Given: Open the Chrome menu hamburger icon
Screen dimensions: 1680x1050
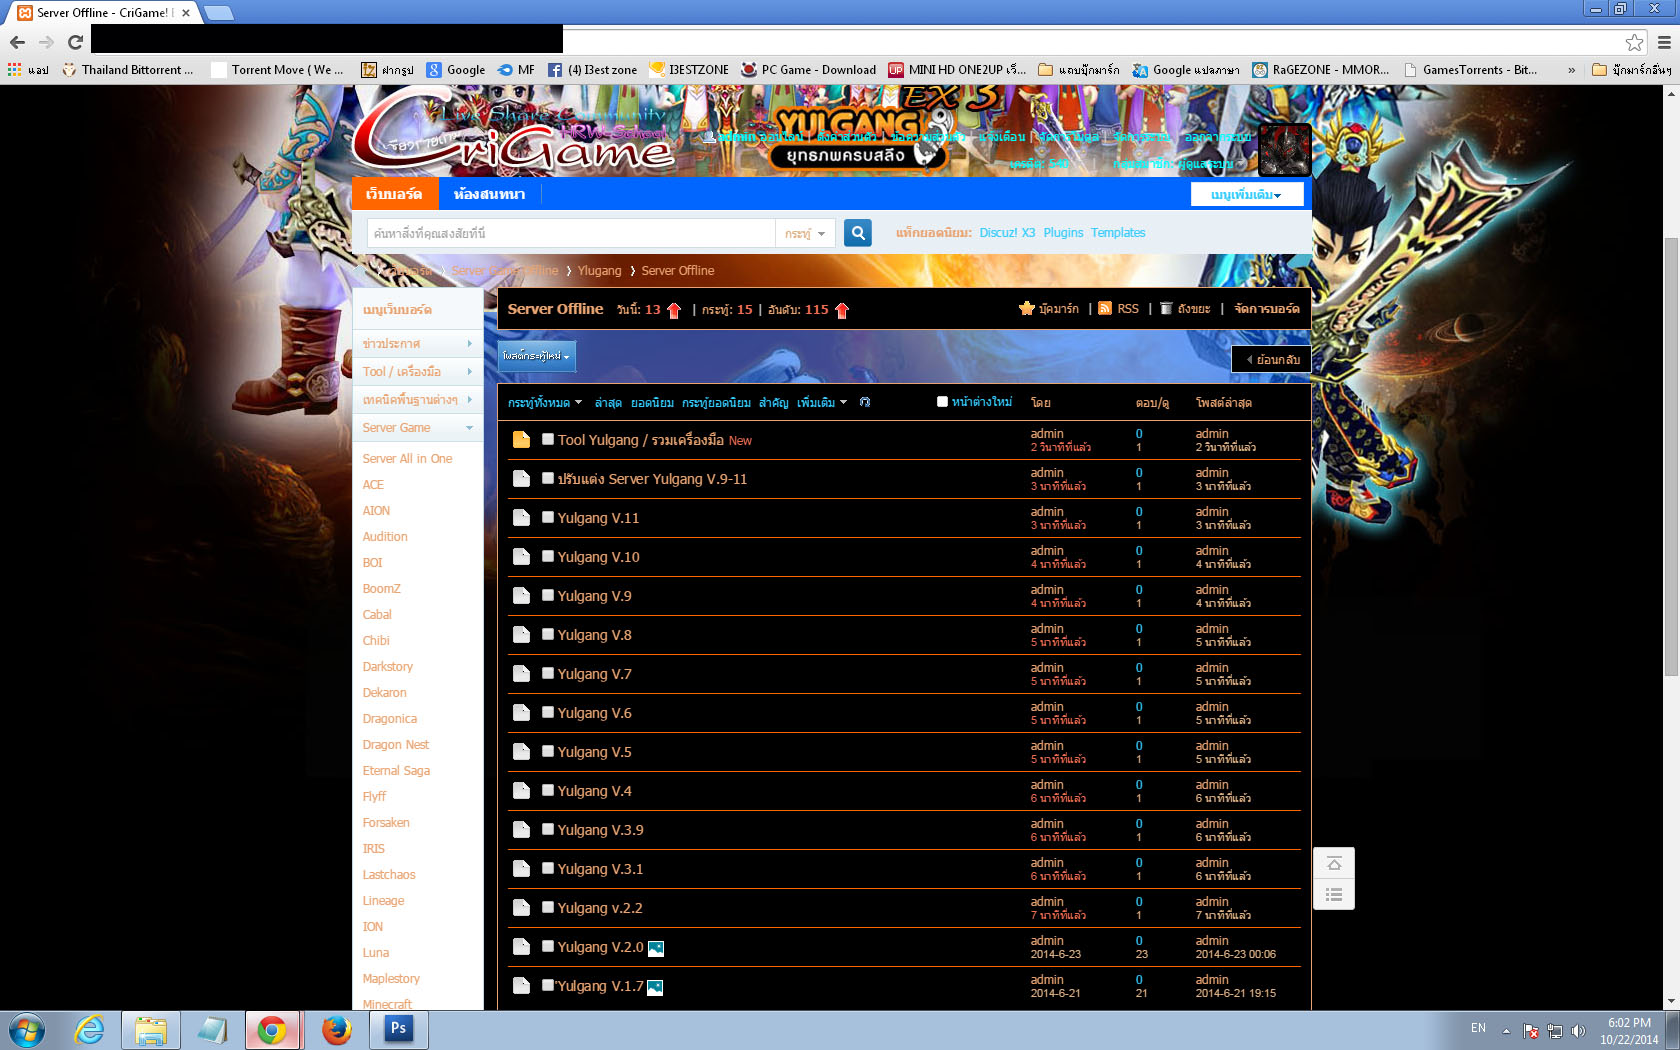Looking at the screenshot, I should click(x=1664, y=42).
